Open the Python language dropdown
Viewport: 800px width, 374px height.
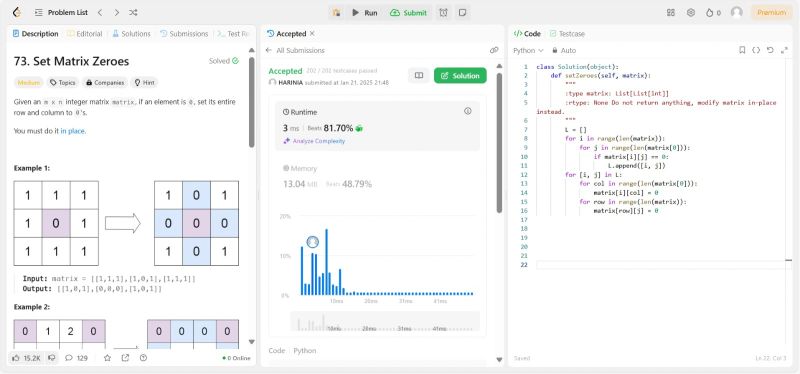point(528,51)
